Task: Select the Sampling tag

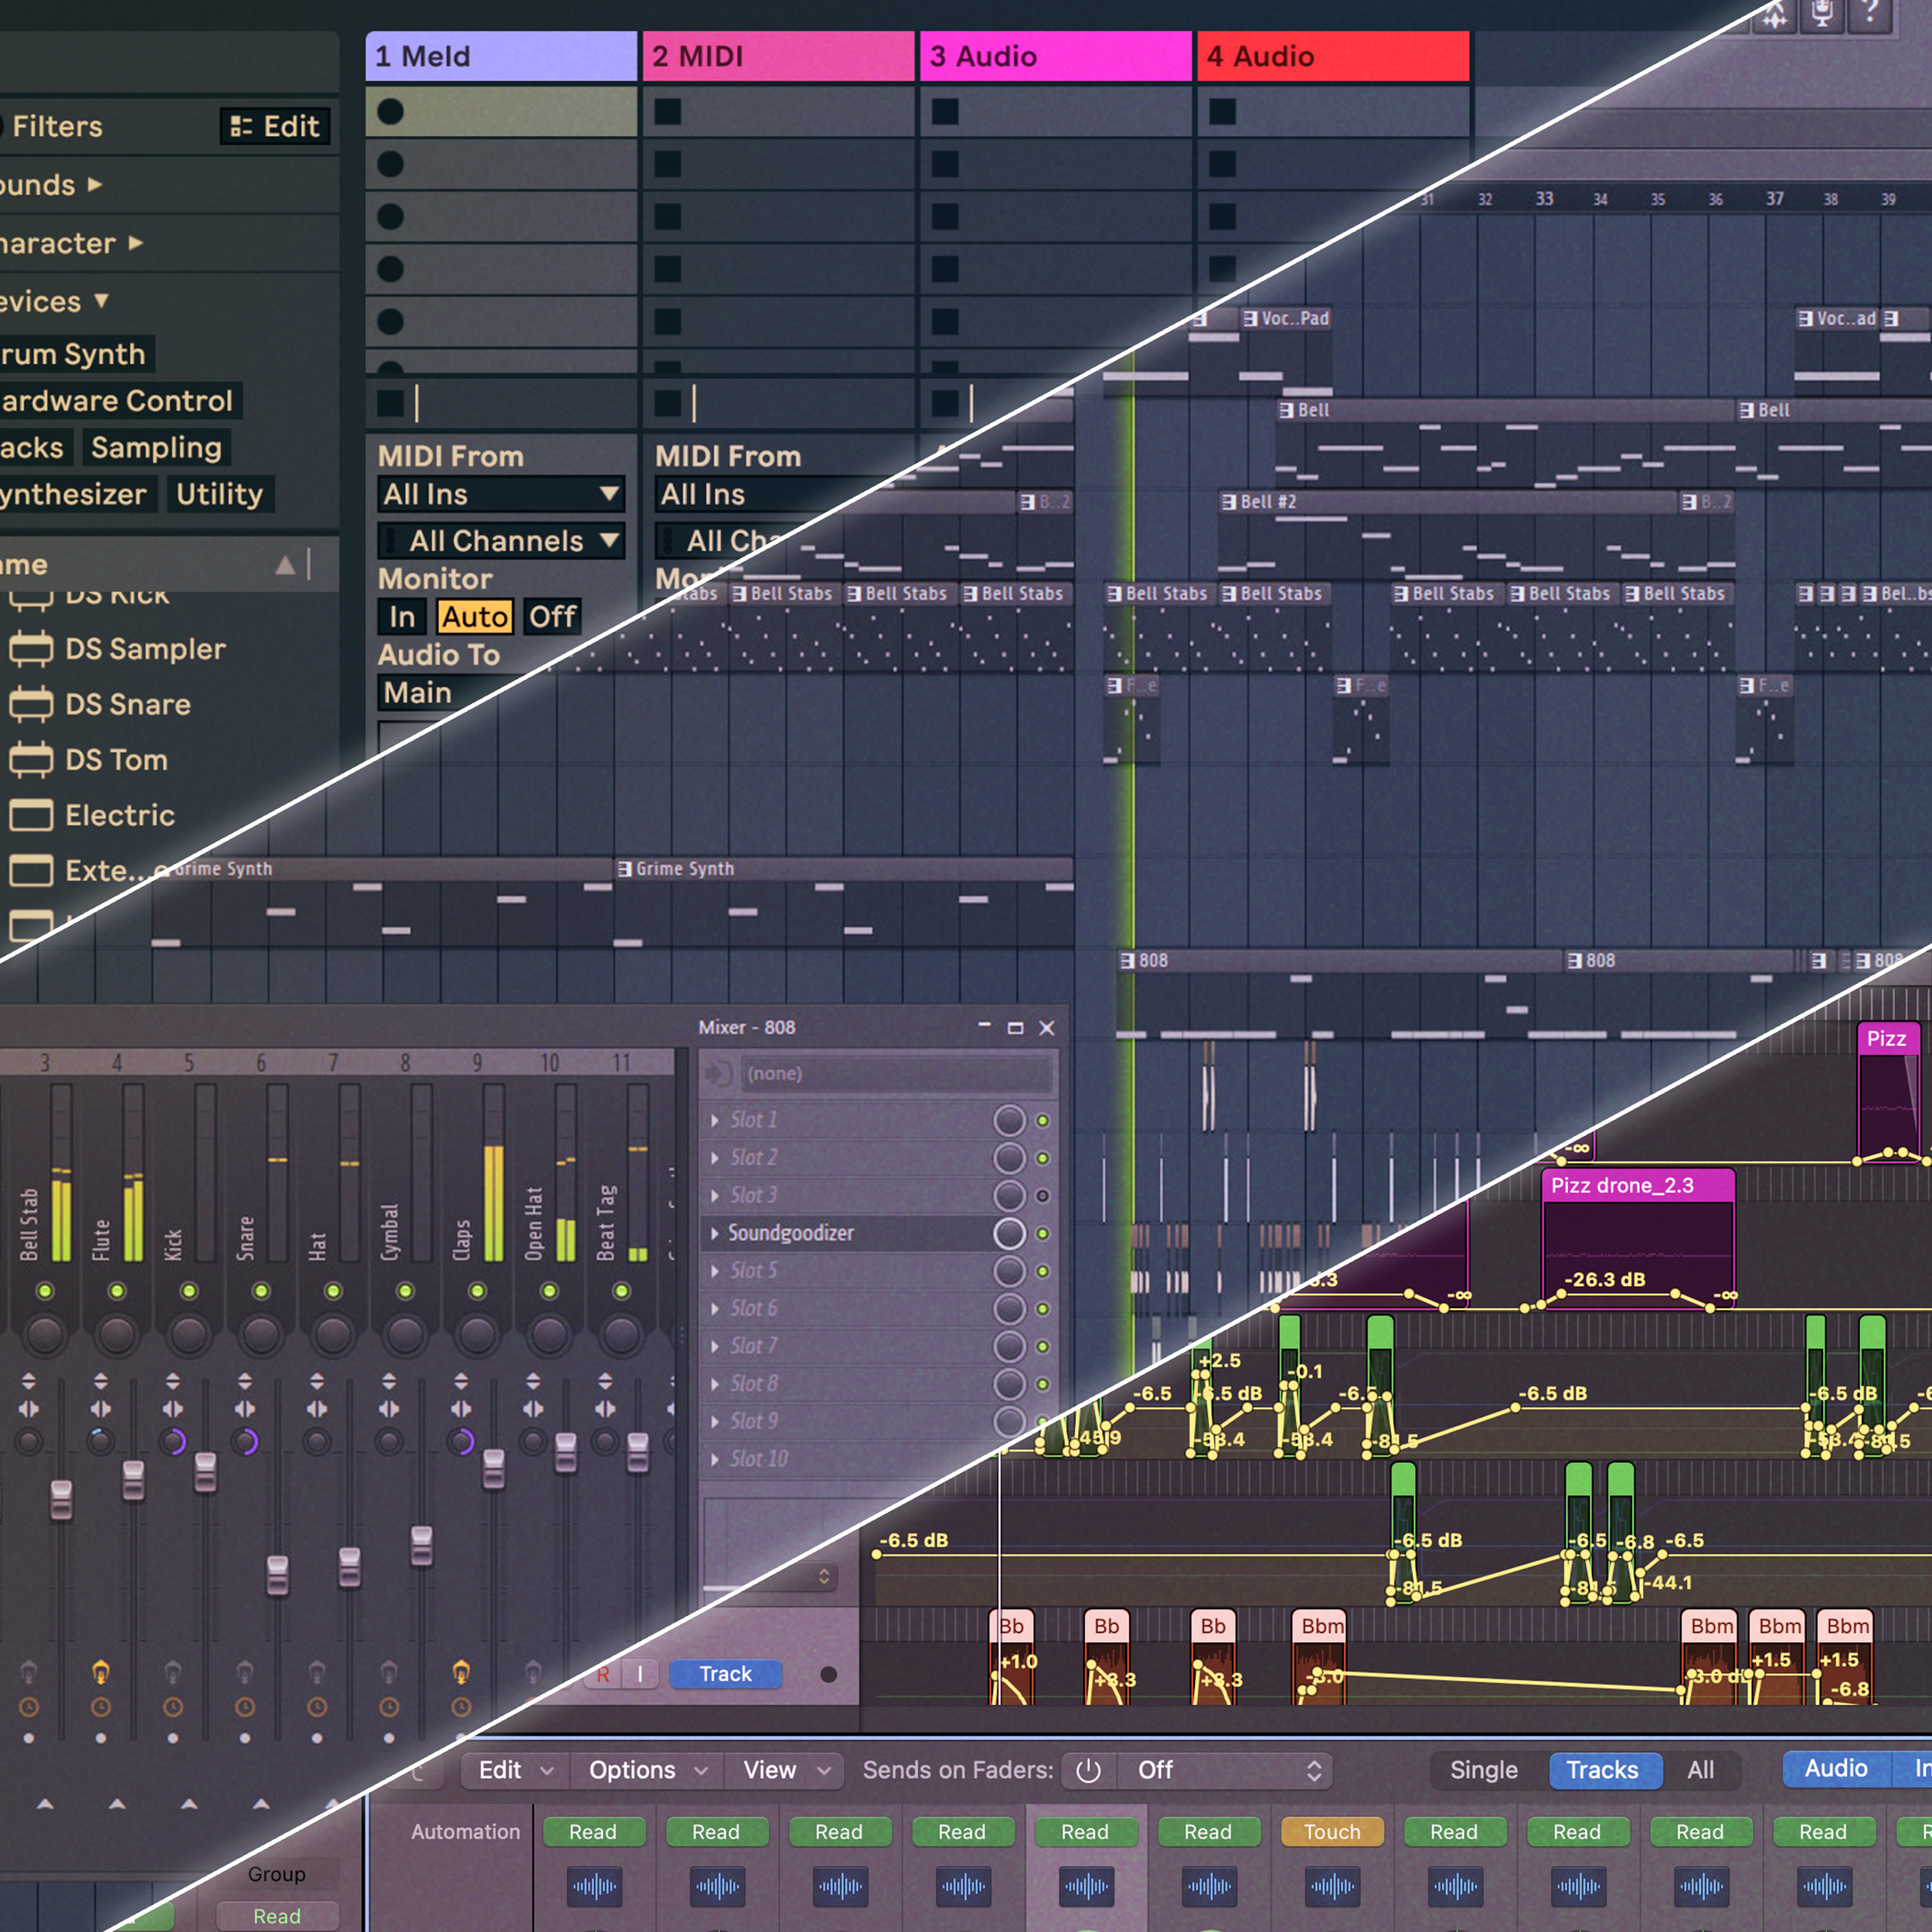Action: pyautogui.click(x=156, y=448)
